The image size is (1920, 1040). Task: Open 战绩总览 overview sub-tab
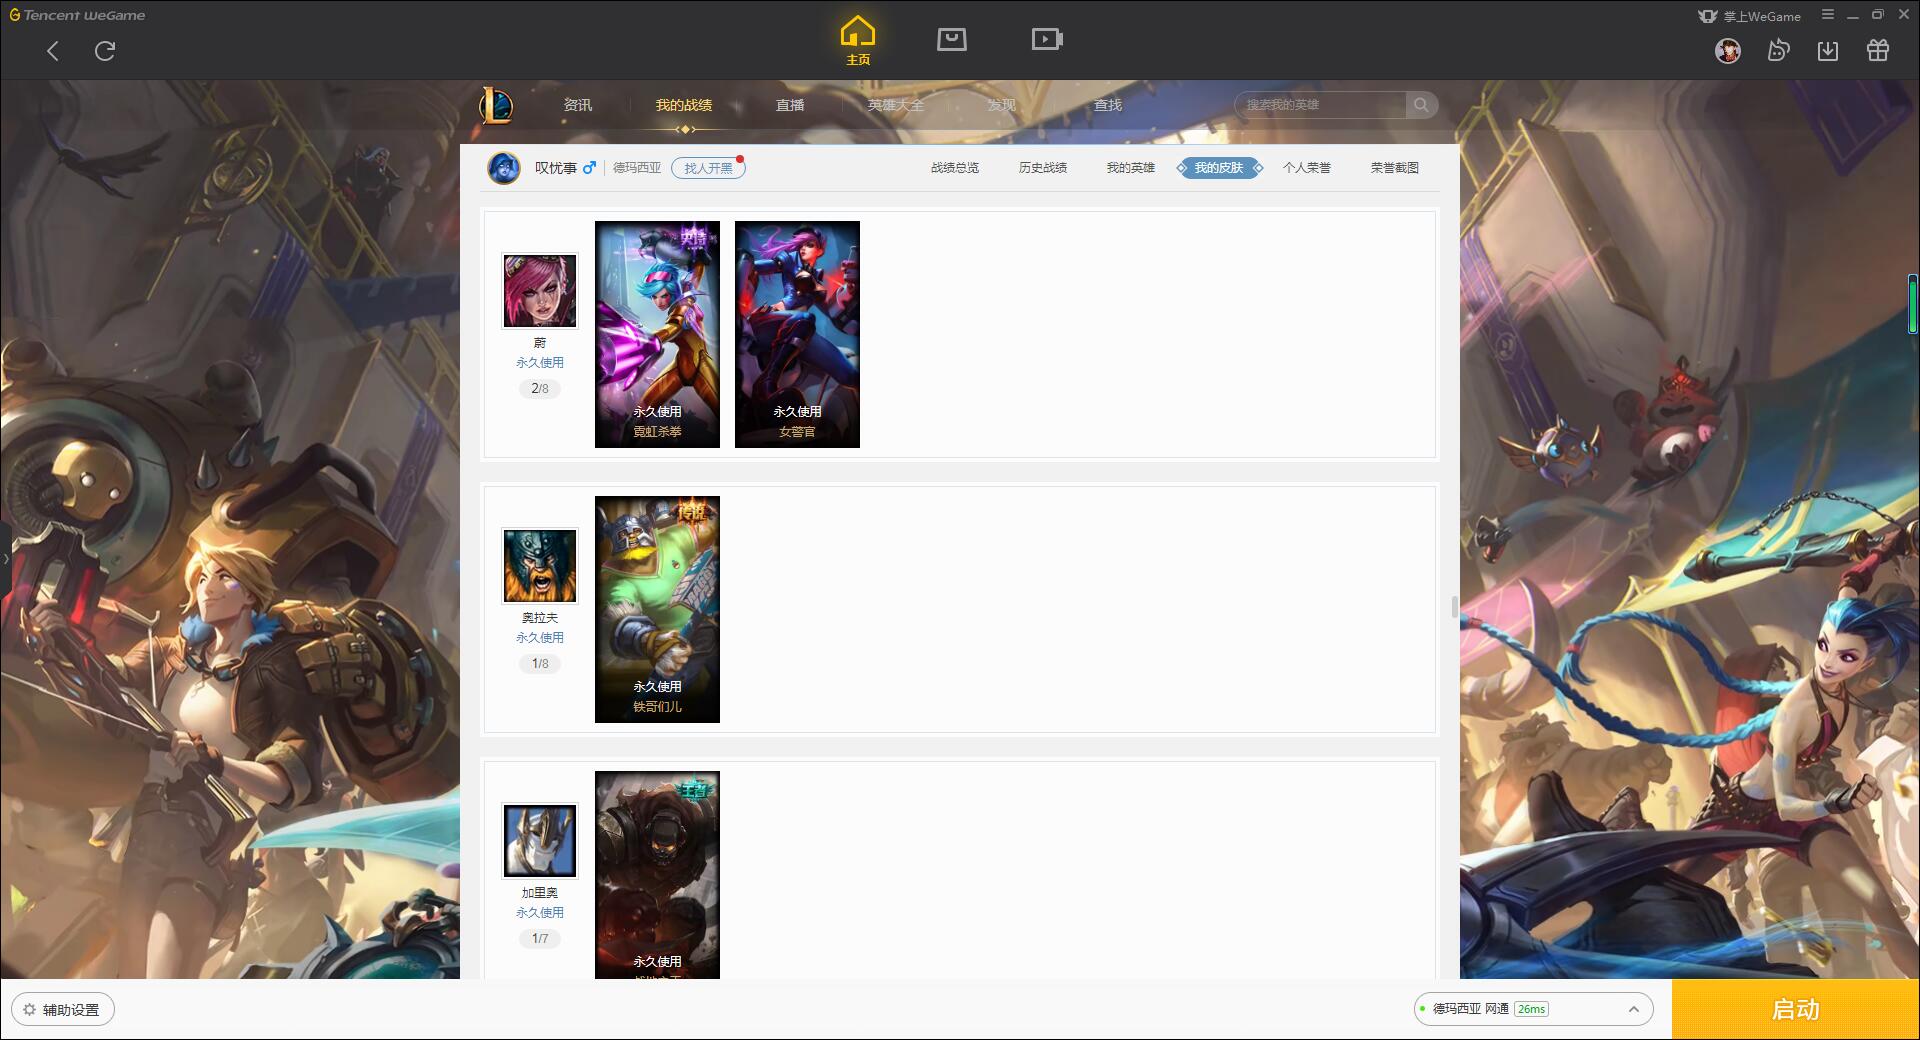pos(955,168)
